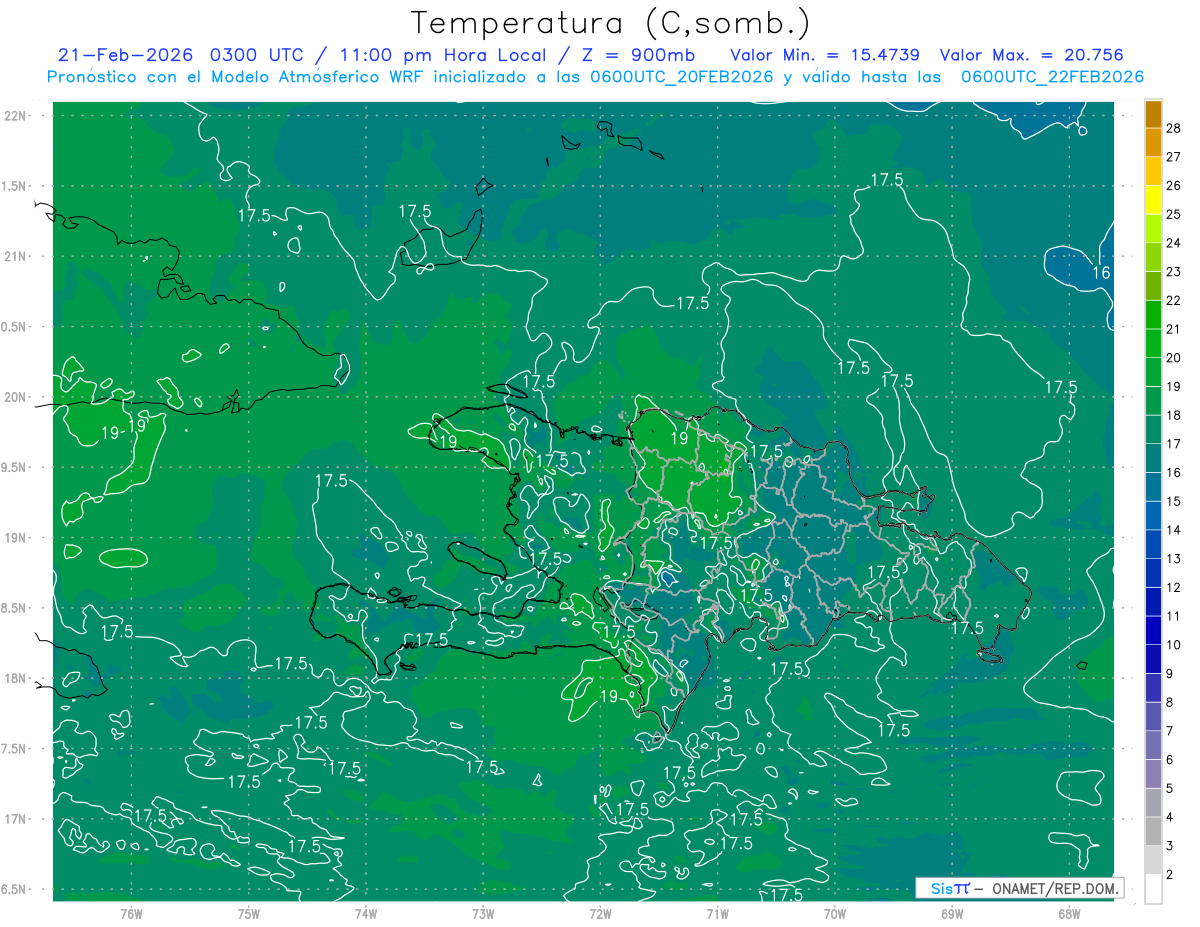Click the 16 contour label near 68W
The height and width of the screenshot is (927, 1200).
(x=1100, y=273)
